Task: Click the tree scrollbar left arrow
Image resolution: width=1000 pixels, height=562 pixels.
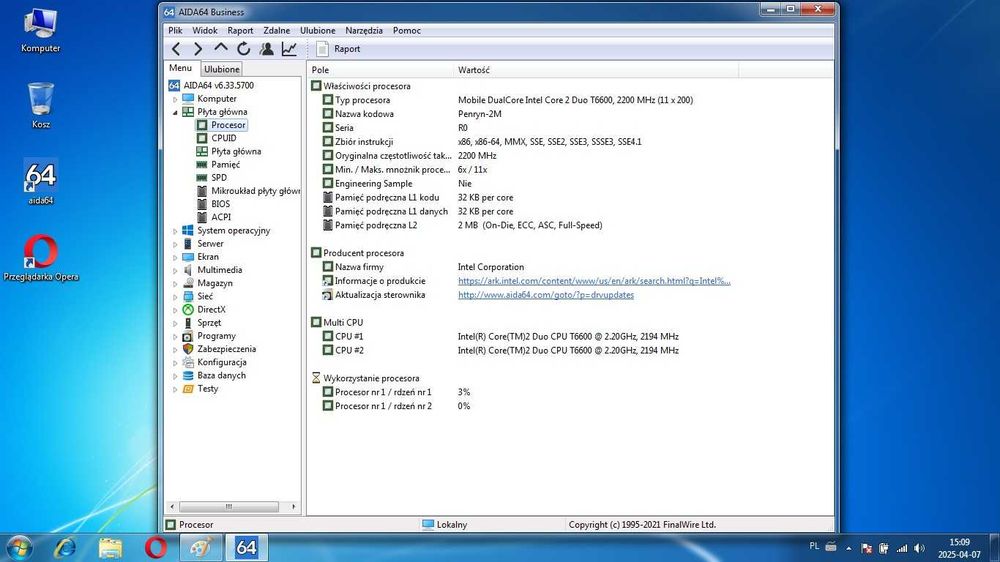Action: [x=170, y=507]
